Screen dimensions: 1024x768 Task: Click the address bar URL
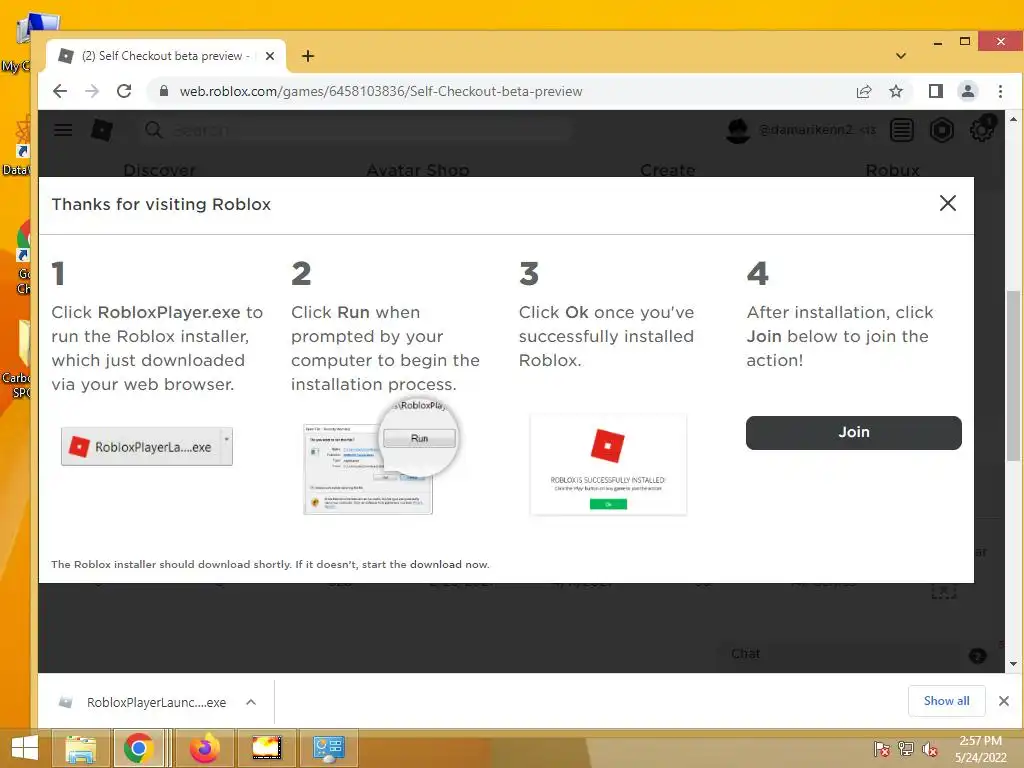pos(381,91)
